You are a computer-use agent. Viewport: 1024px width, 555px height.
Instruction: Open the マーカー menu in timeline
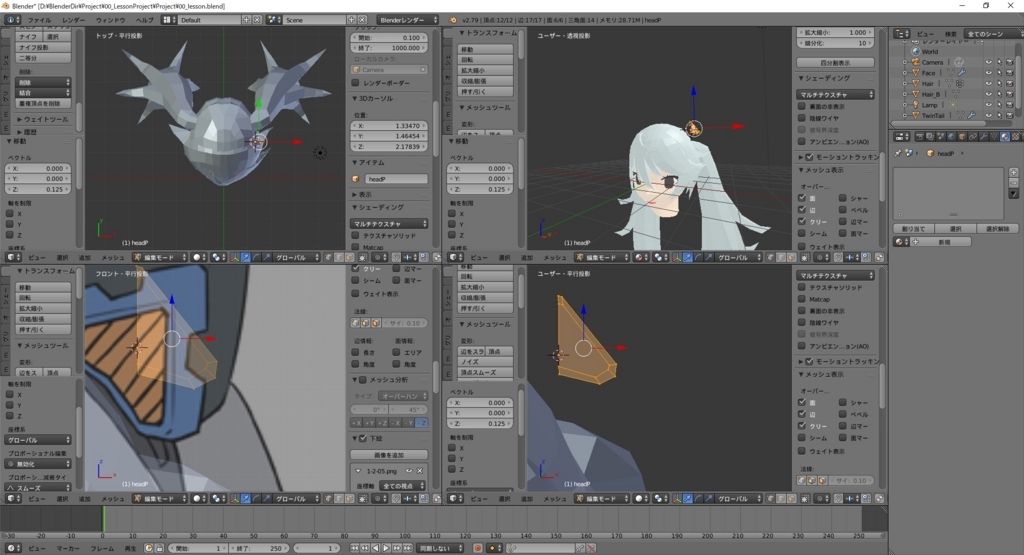(x=68, y=548)
